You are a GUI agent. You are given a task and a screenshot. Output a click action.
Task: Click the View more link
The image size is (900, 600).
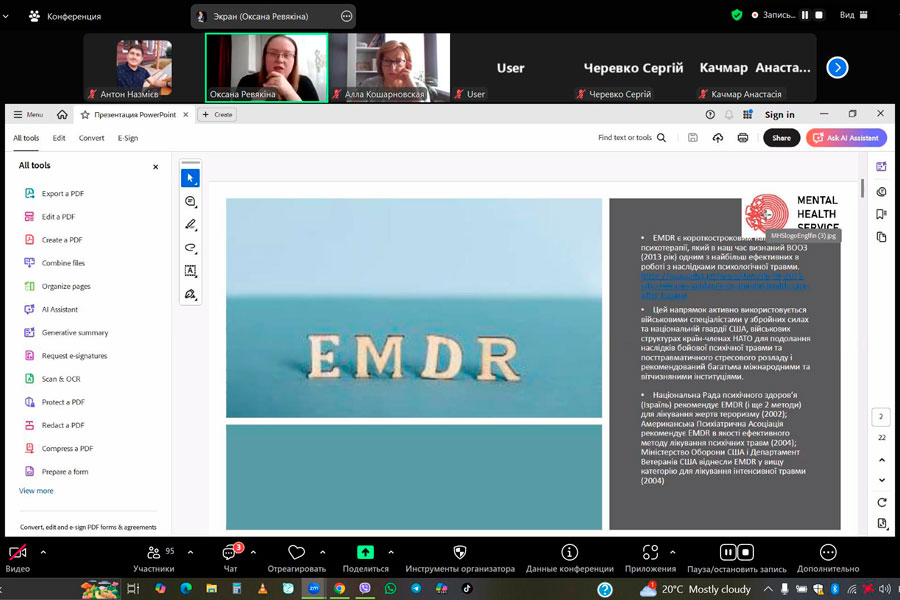[36, 491]
